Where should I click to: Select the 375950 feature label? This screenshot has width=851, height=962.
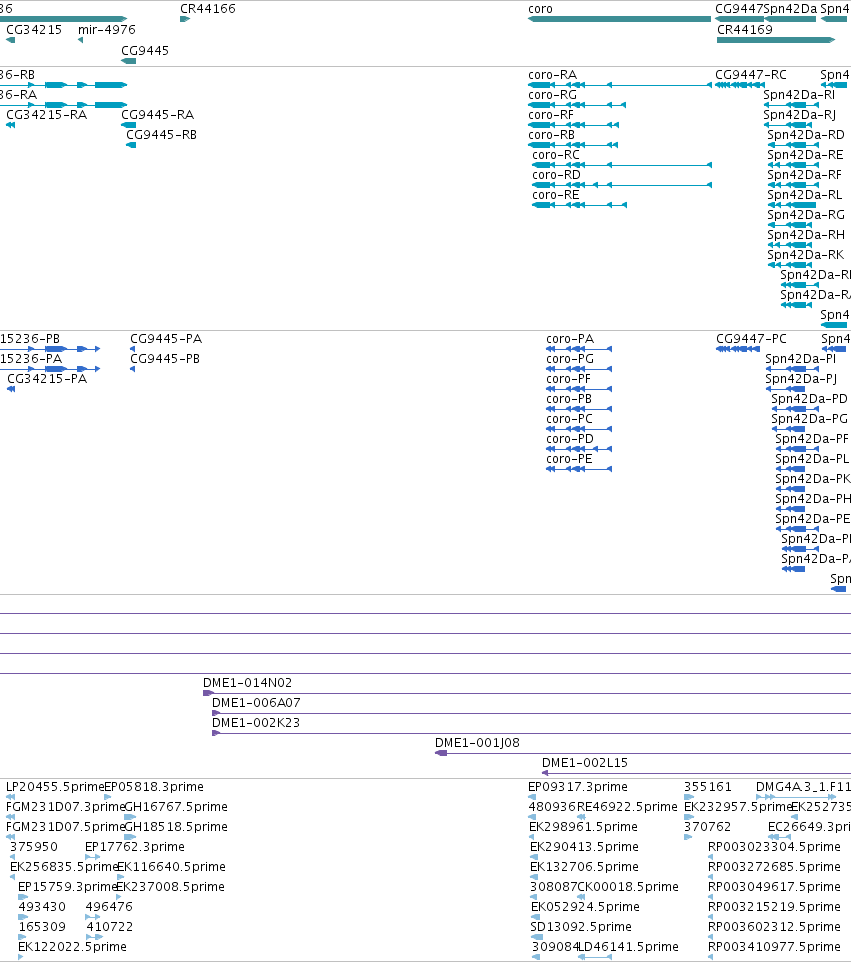coord(34,847)
